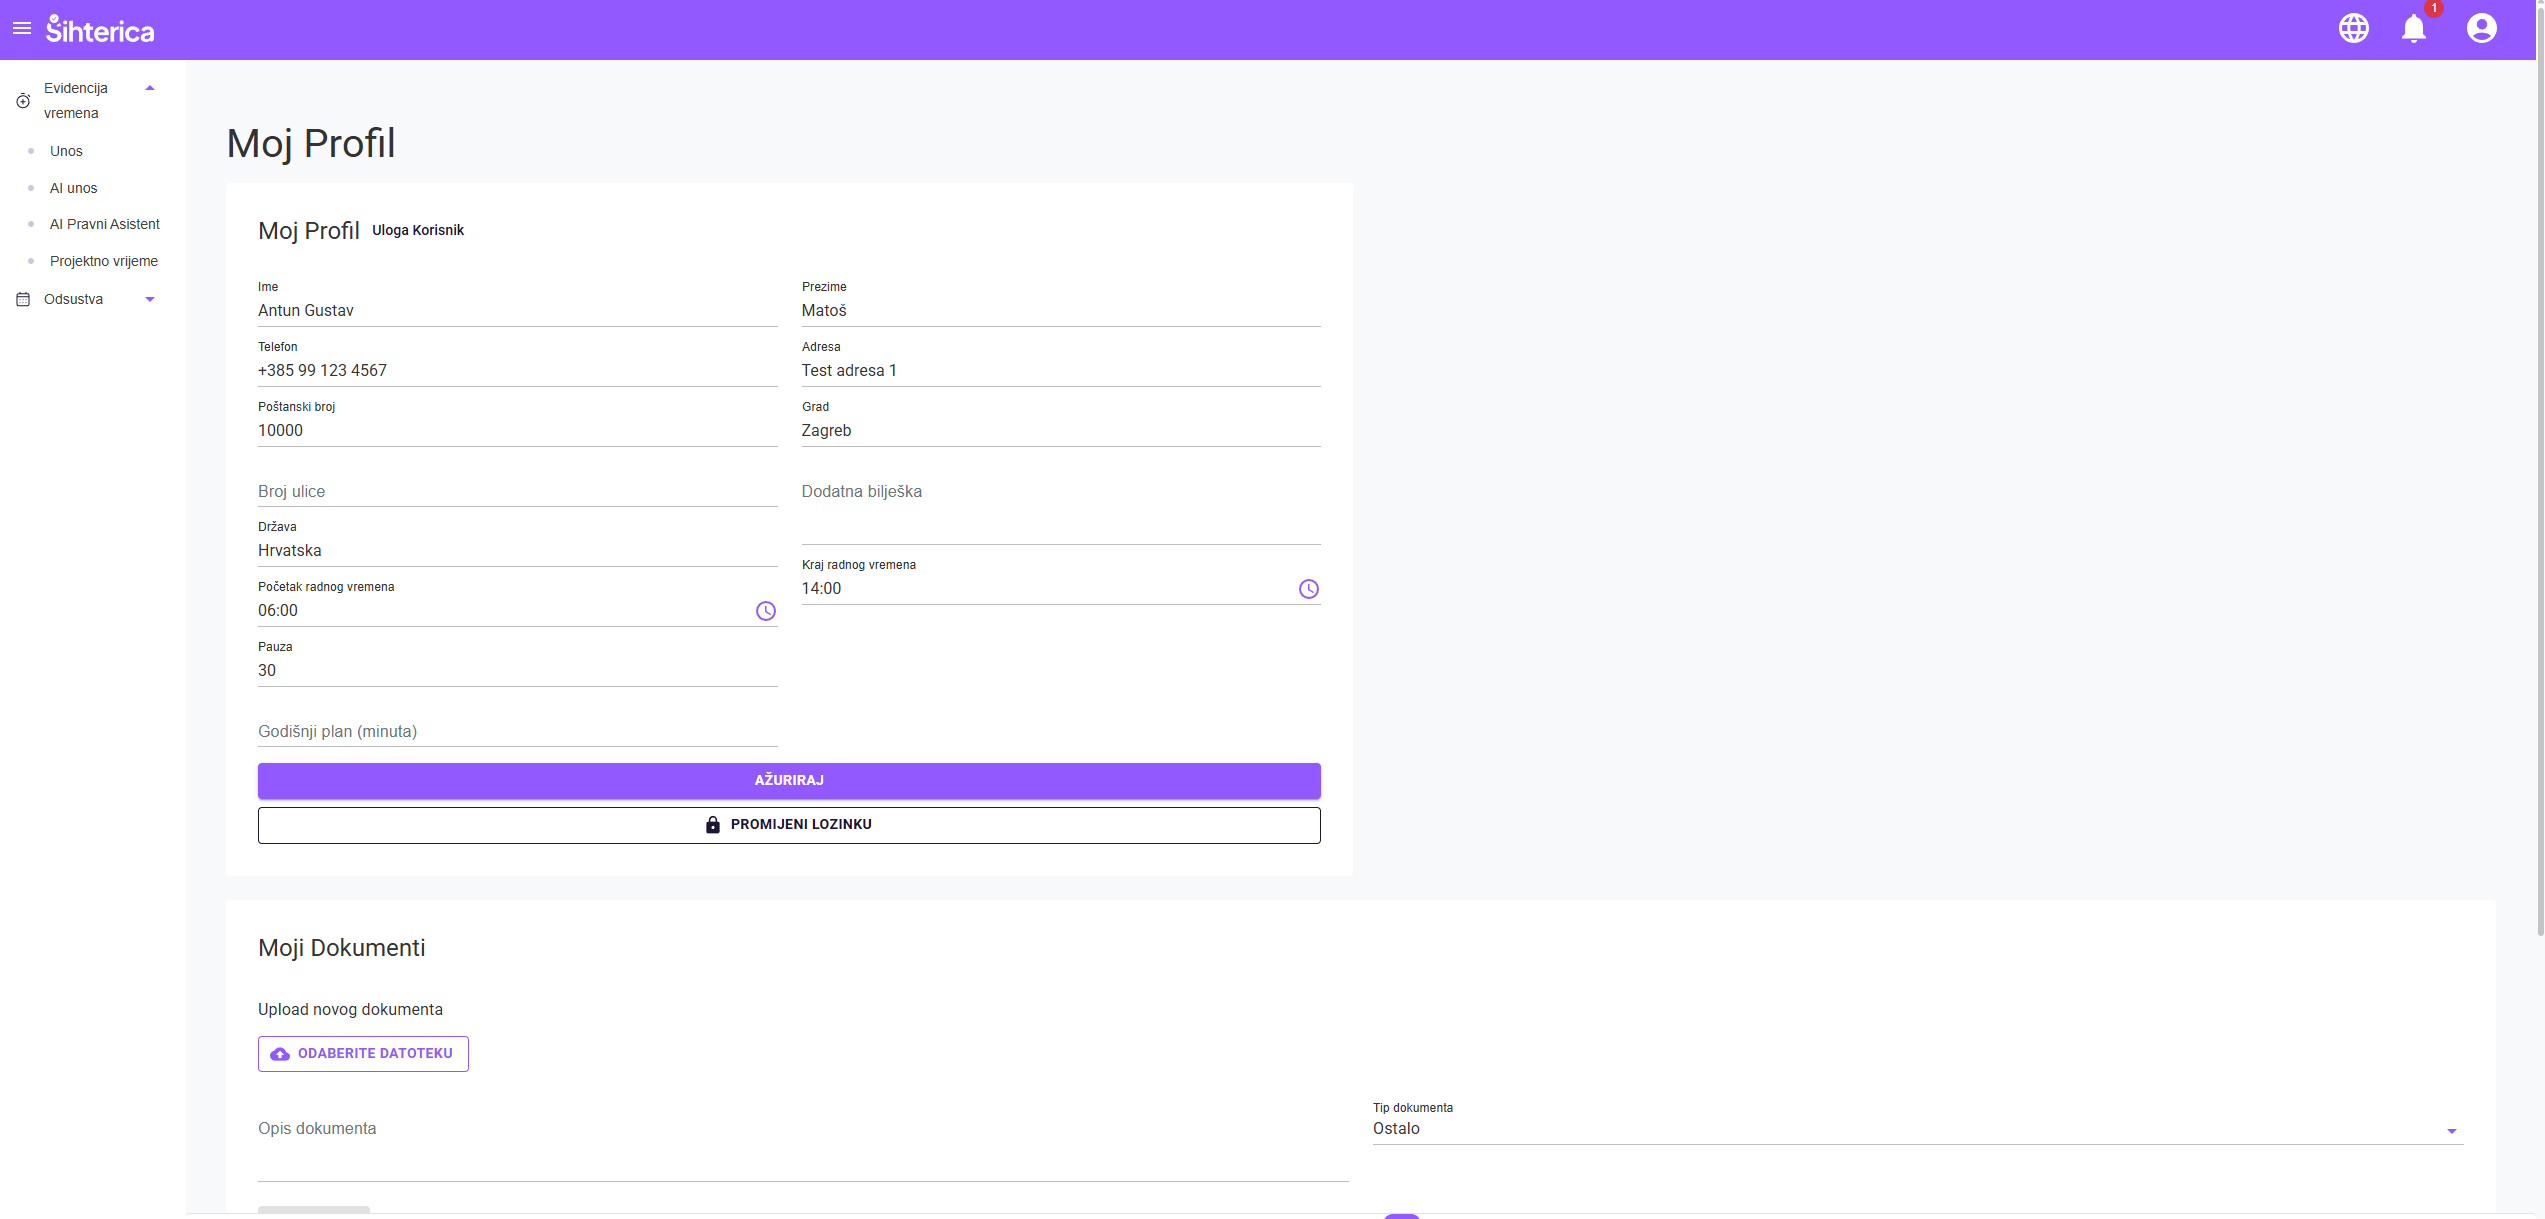
Task: Open the user account avatar menu
Action: point(2481,28)
